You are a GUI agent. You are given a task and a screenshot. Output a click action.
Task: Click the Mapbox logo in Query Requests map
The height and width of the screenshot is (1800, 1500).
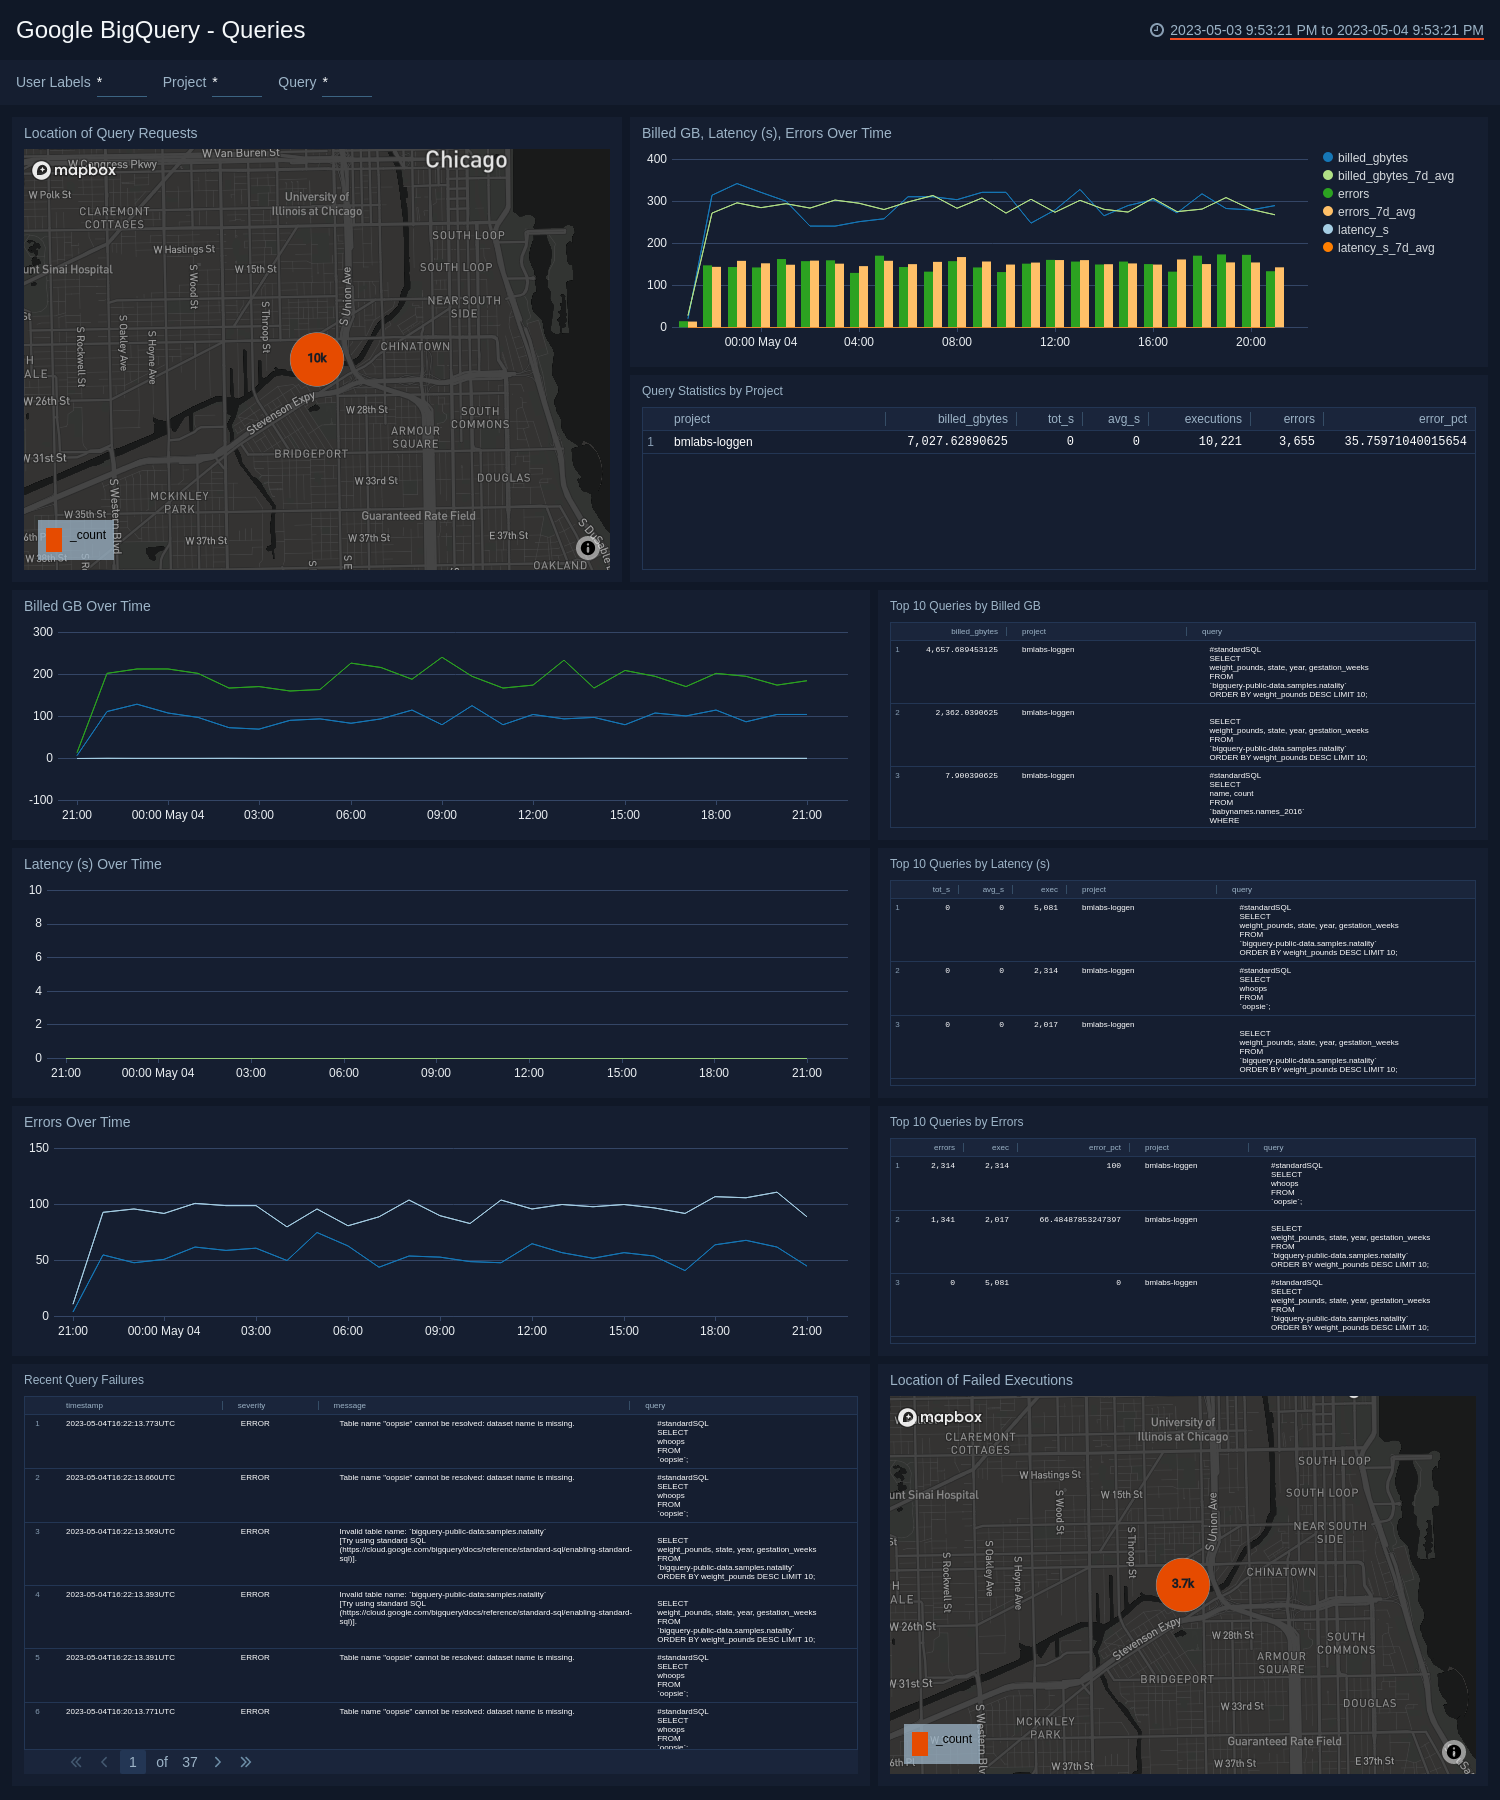74,170
